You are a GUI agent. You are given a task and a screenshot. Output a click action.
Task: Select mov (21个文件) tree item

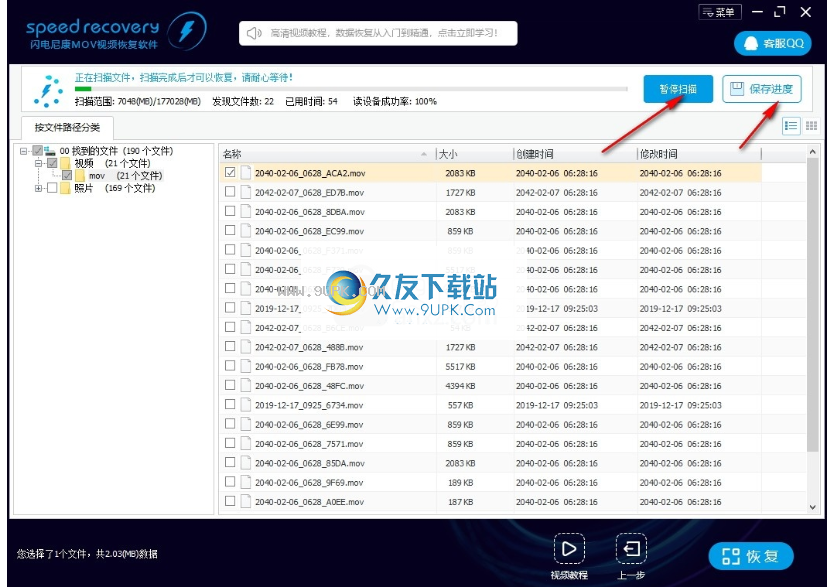tap(125, 176)
